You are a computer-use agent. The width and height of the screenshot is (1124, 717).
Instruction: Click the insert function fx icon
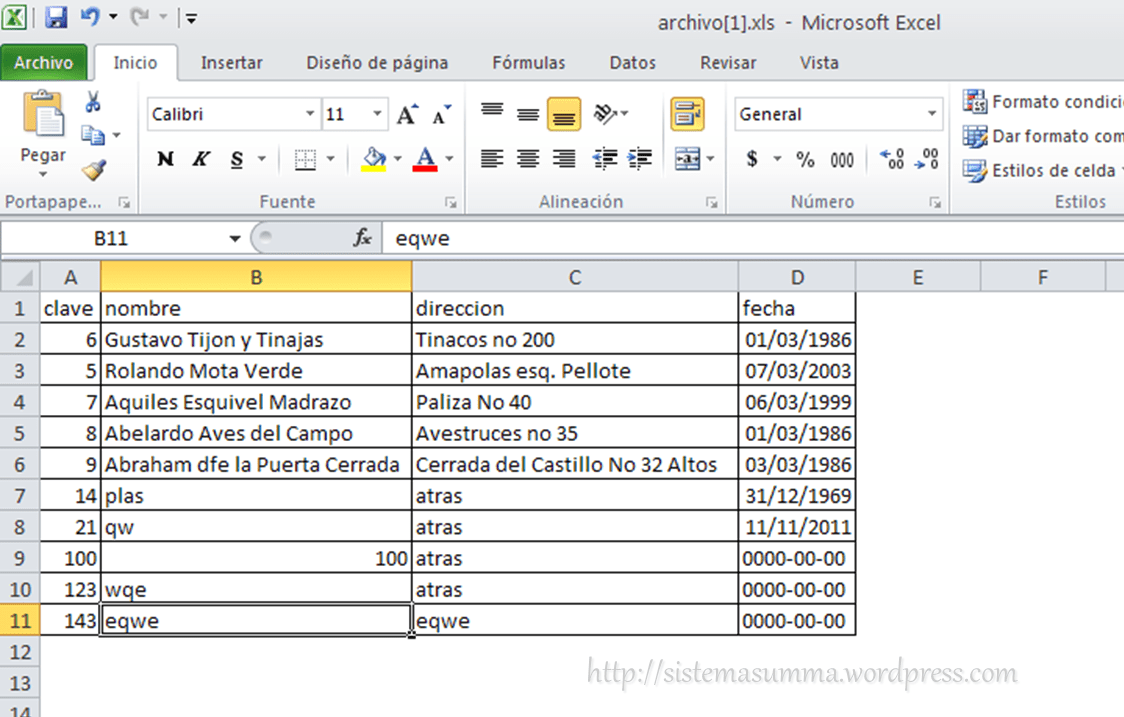(x=362, y=239)
